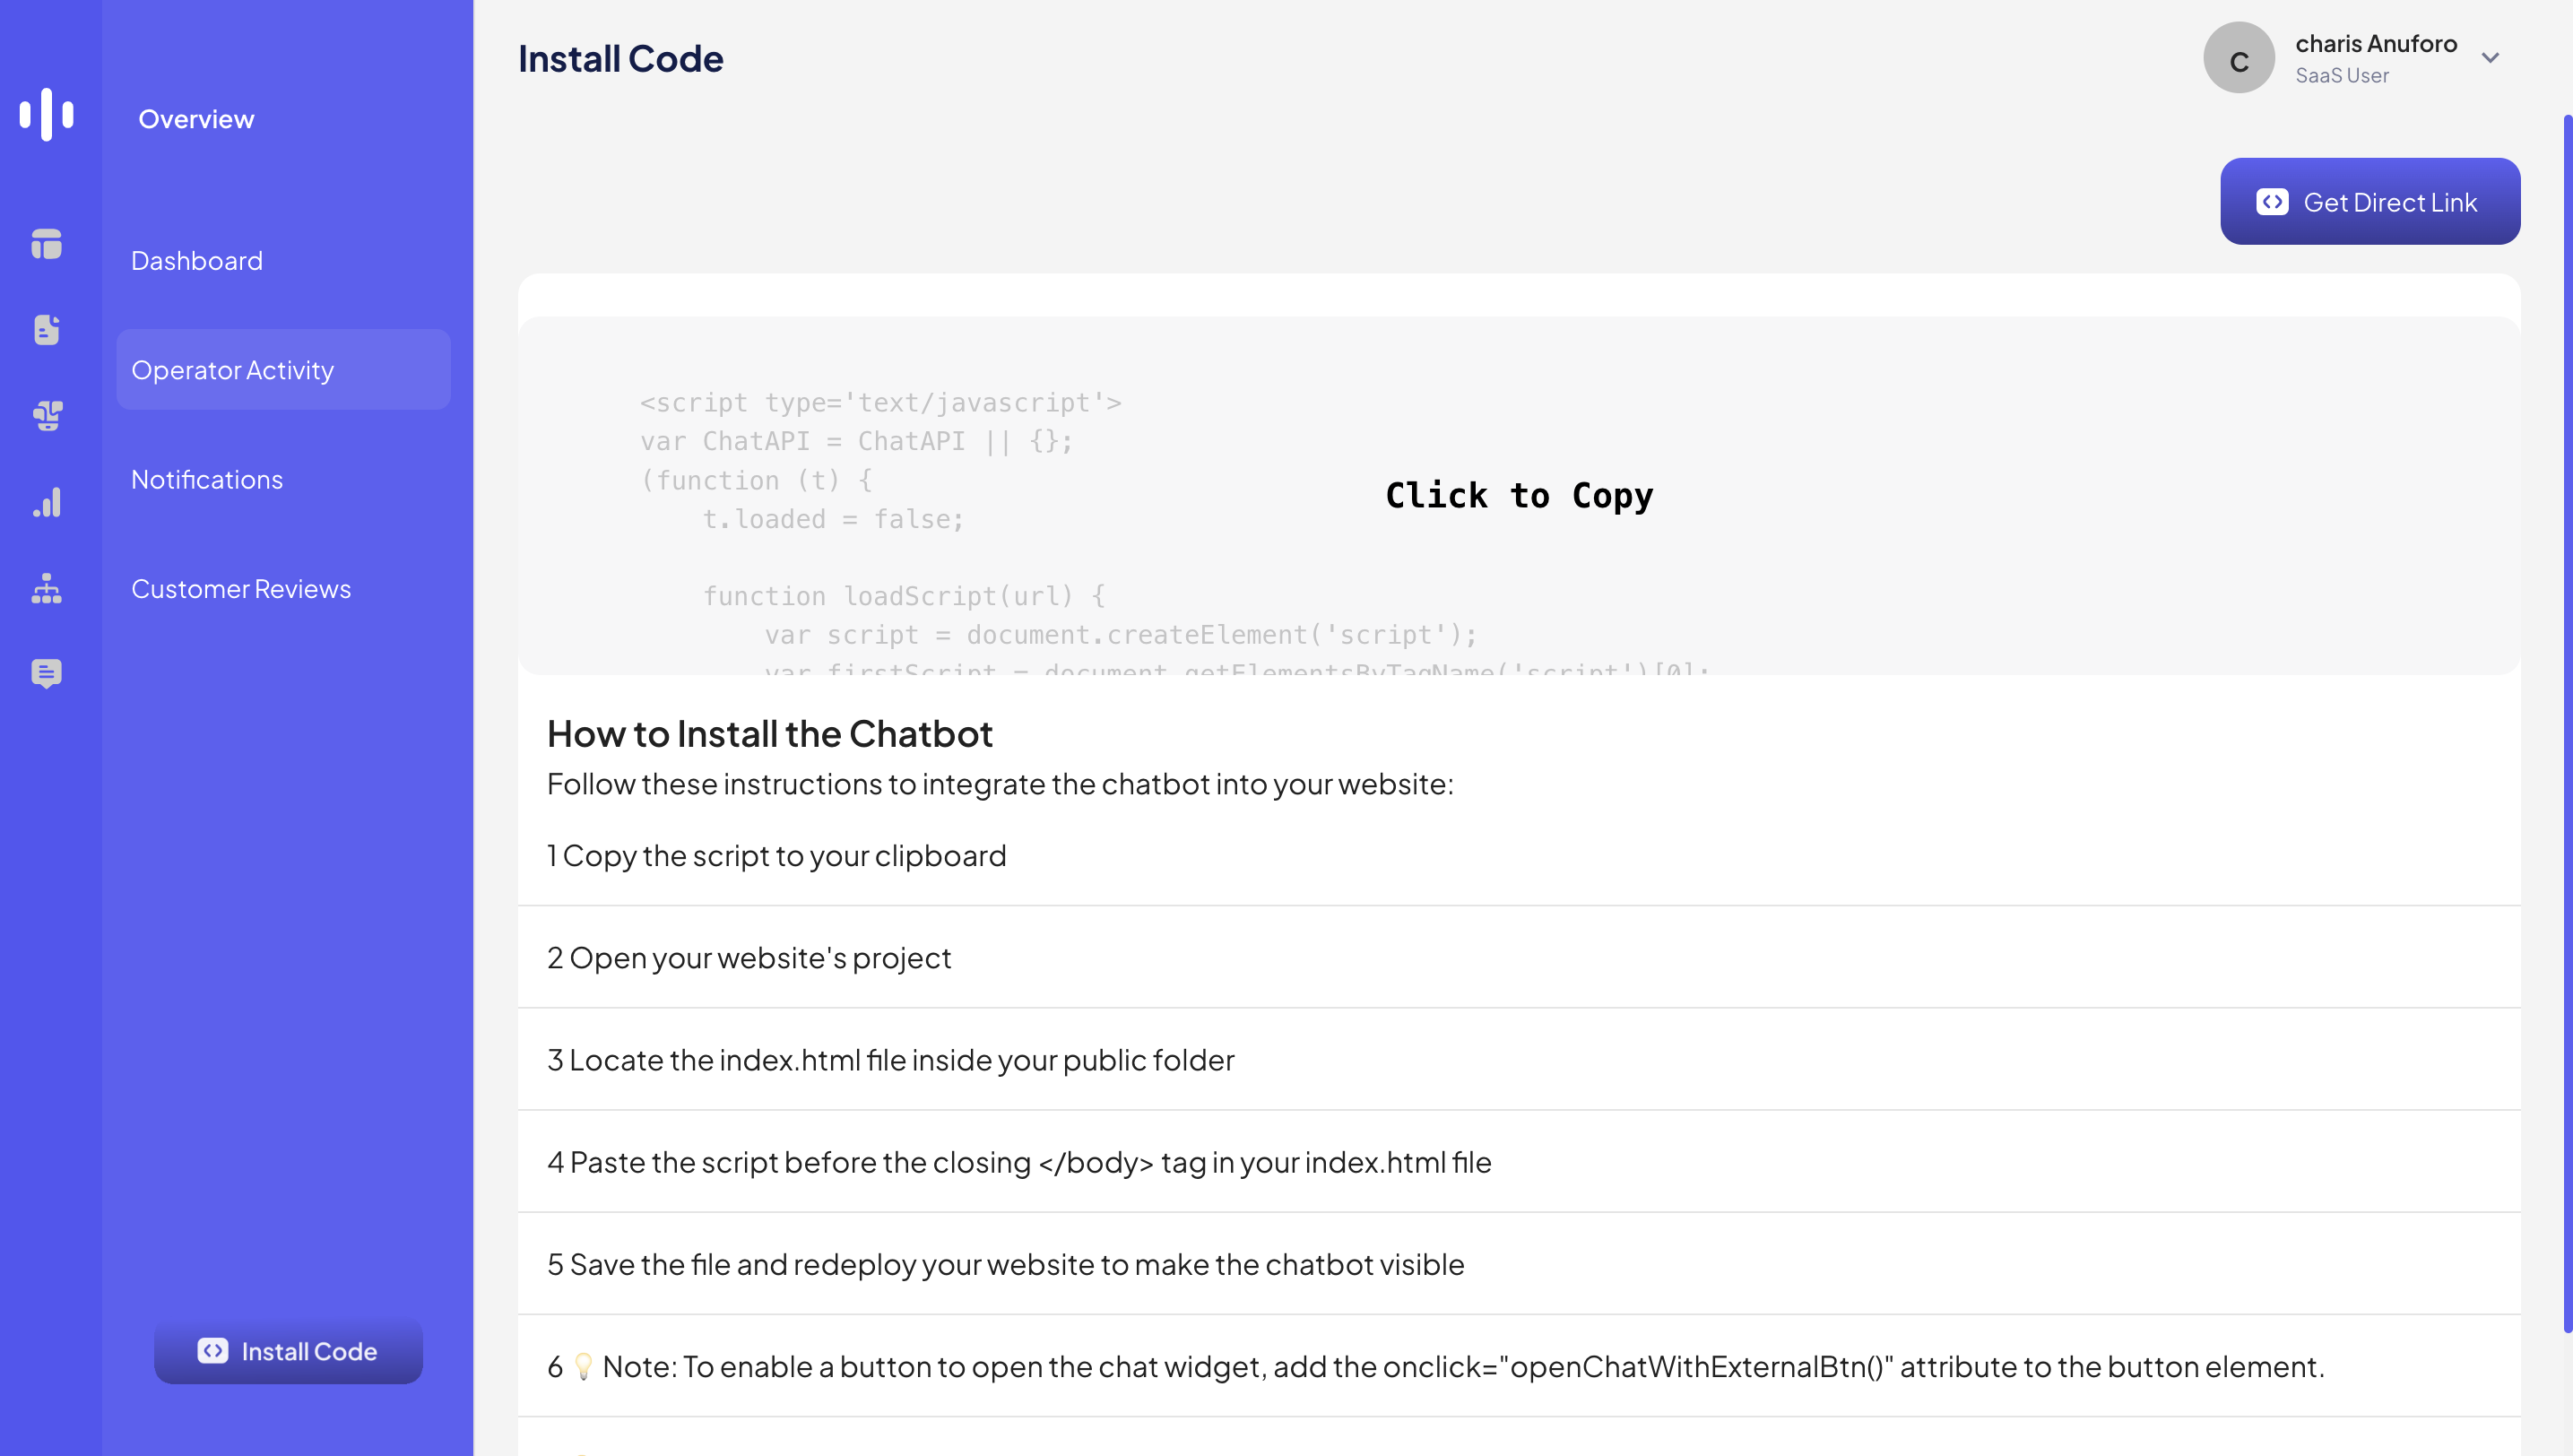Click the page vertical scrollbar
The width and height of the screenshot is (2573, 1456).
pos(2566,720)
